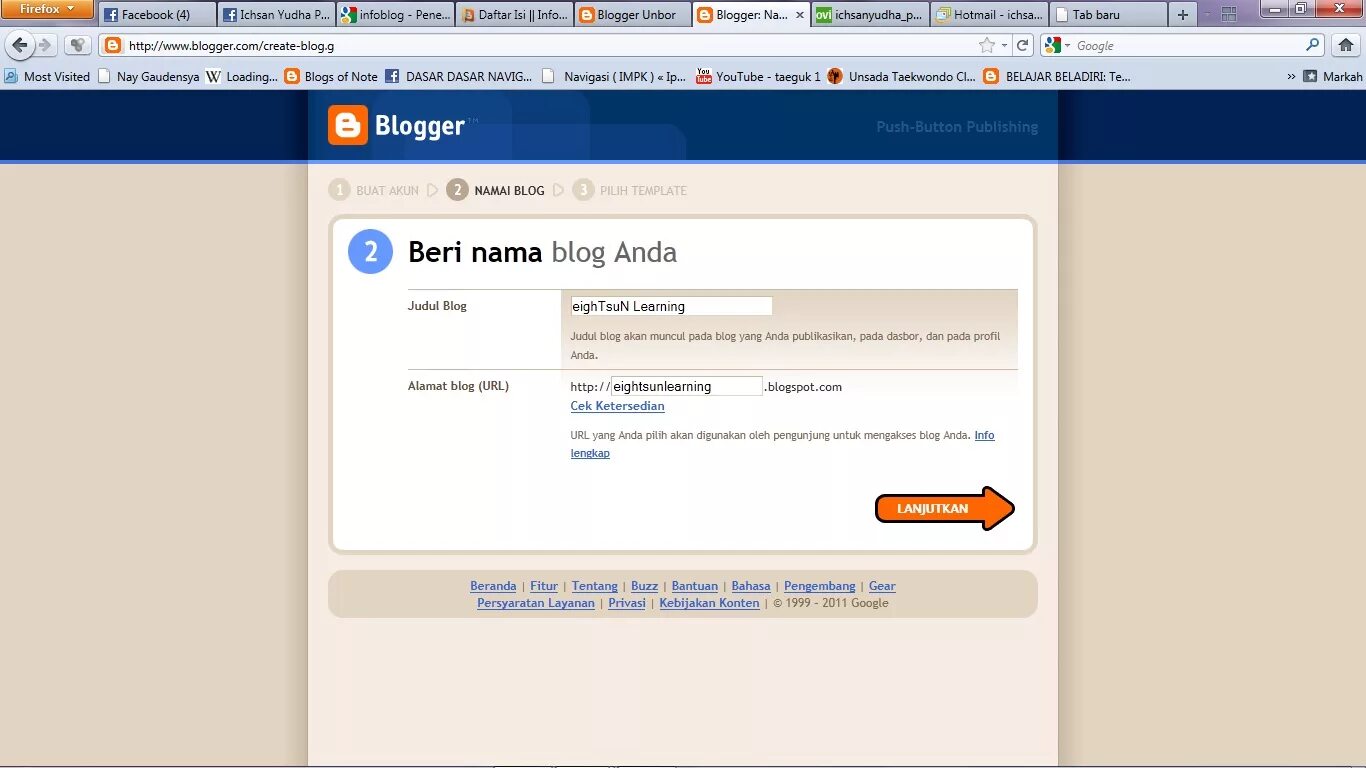Click the Tab Groups icon in tab bar

pyautogui.click(x=1229, y=15)
